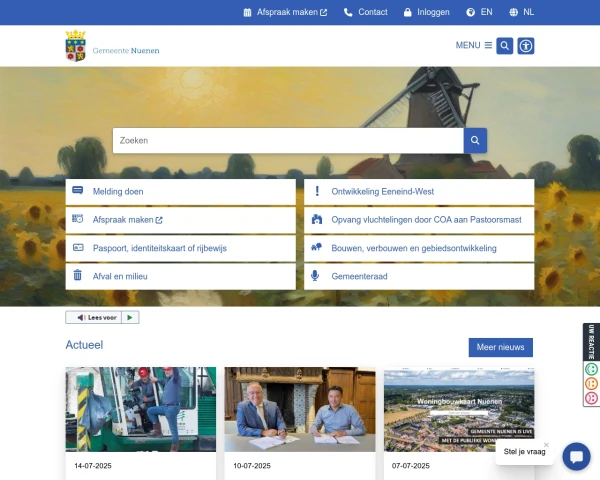Open Paspoort, identiteitskaart of rijbewijs
This screenshot has height=480, width=600.
click(181, 248)
